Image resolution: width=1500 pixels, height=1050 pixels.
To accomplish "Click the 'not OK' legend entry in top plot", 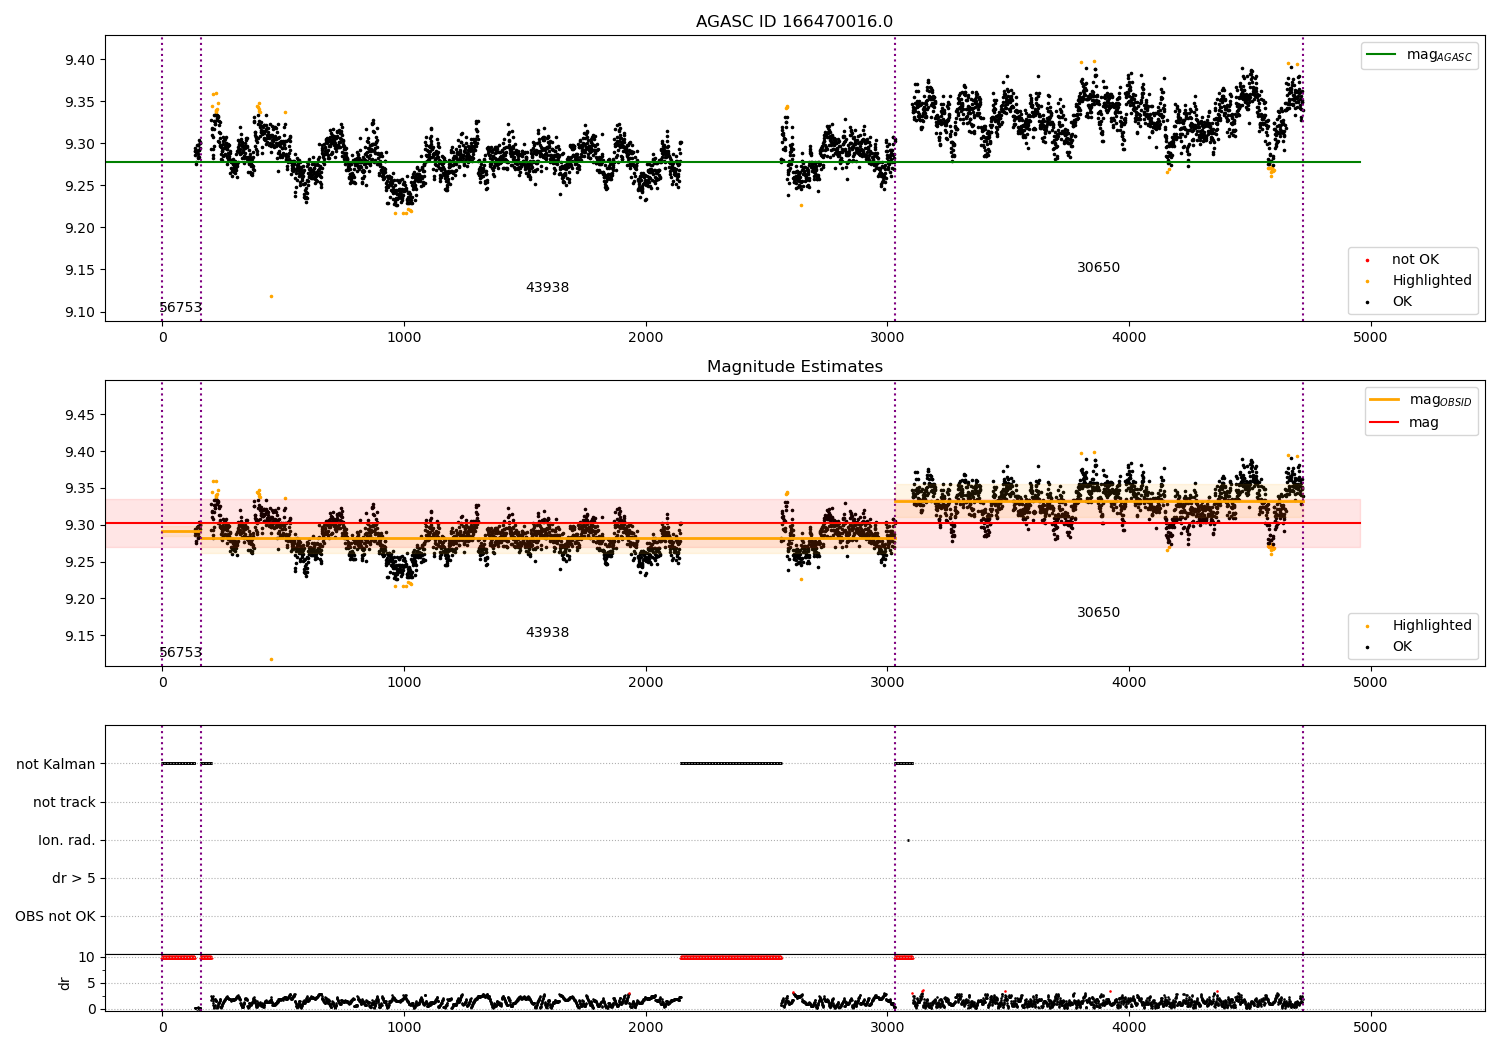I will pos(1403,260).
